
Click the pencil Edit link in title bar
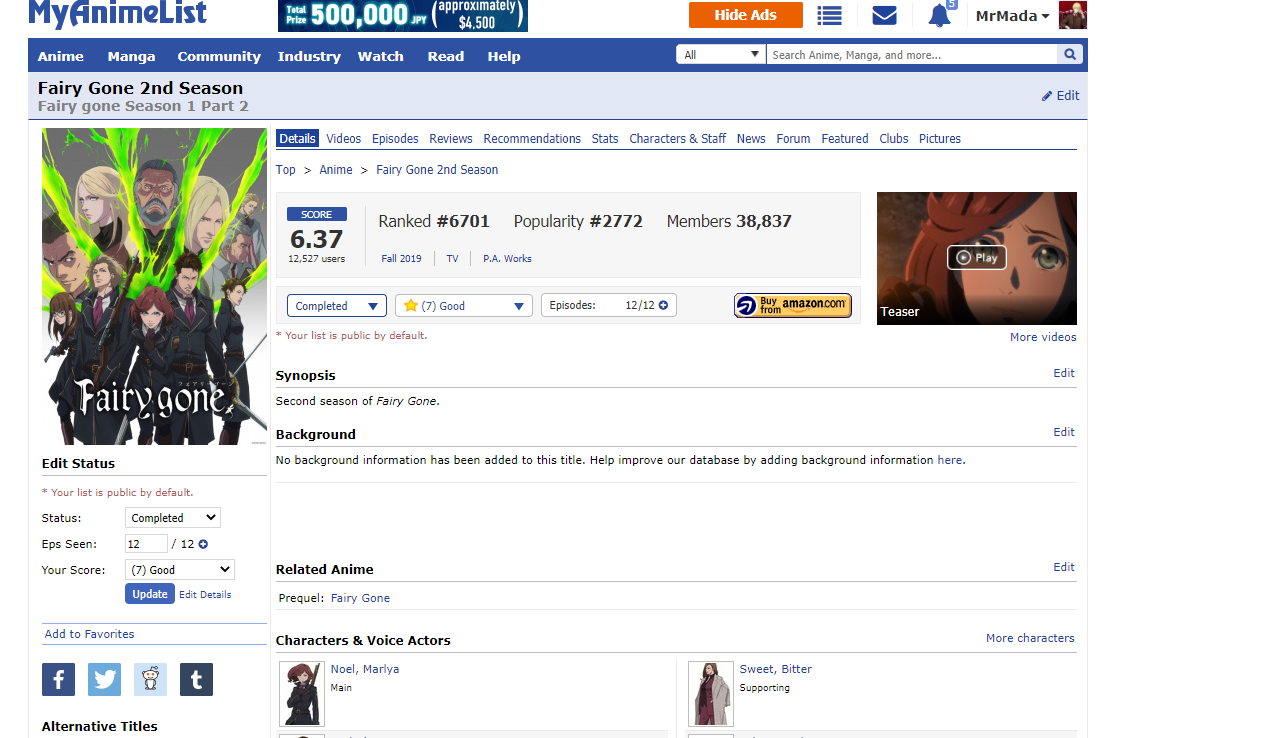click(x=1060, y=96)
